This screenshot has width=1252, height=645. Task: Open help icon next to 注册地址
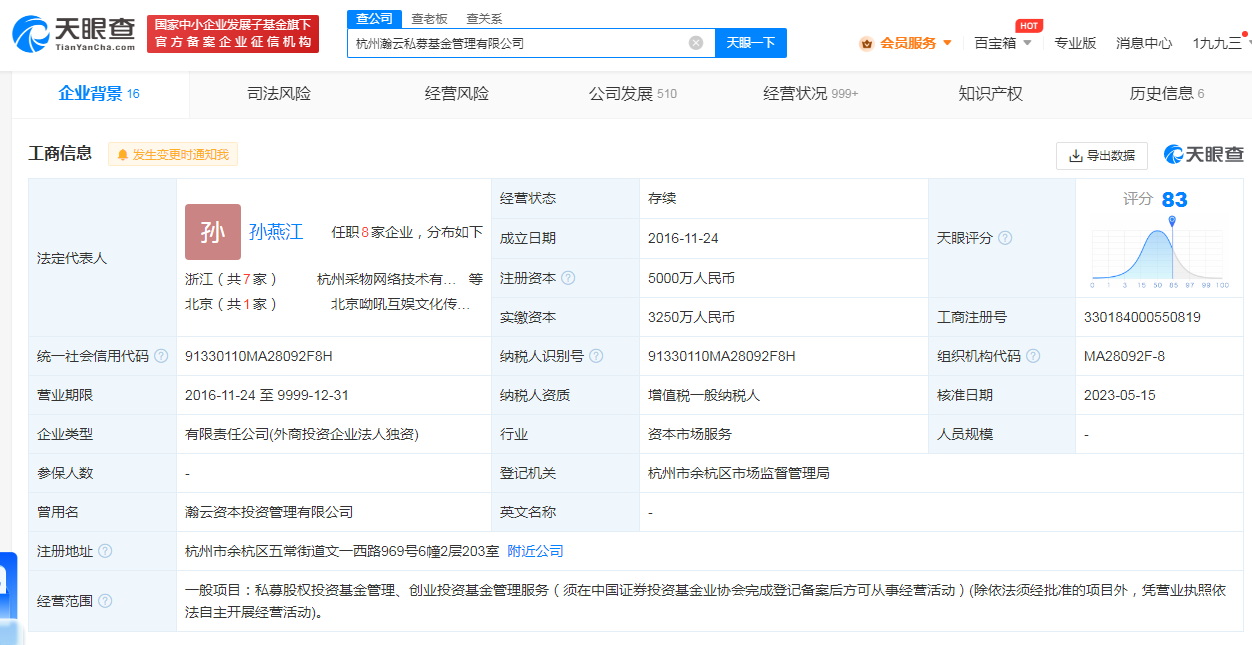pyautogui.click(x=105, y=551)
